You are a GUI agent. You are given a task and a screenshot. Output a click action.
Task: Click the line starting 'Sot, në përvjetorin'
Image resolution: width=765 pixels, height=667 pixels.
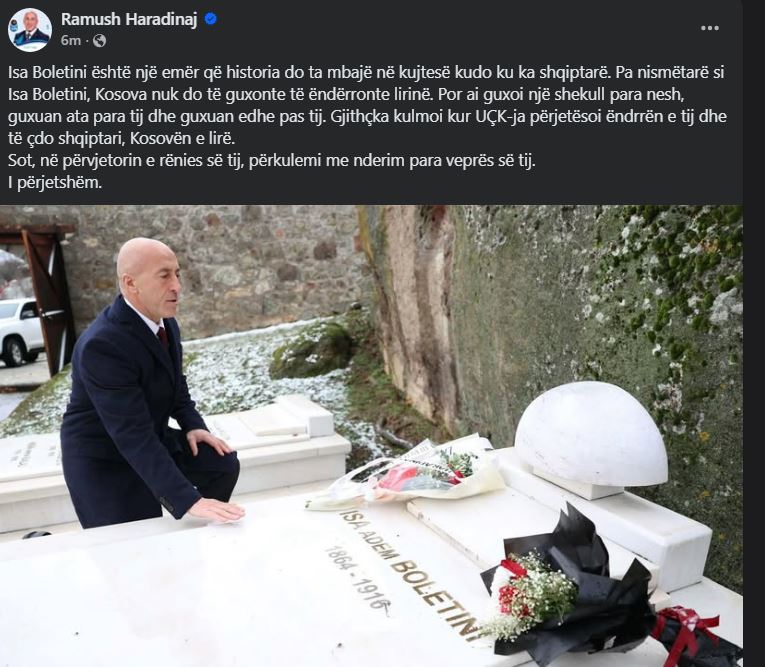click(x=272, y=161)
